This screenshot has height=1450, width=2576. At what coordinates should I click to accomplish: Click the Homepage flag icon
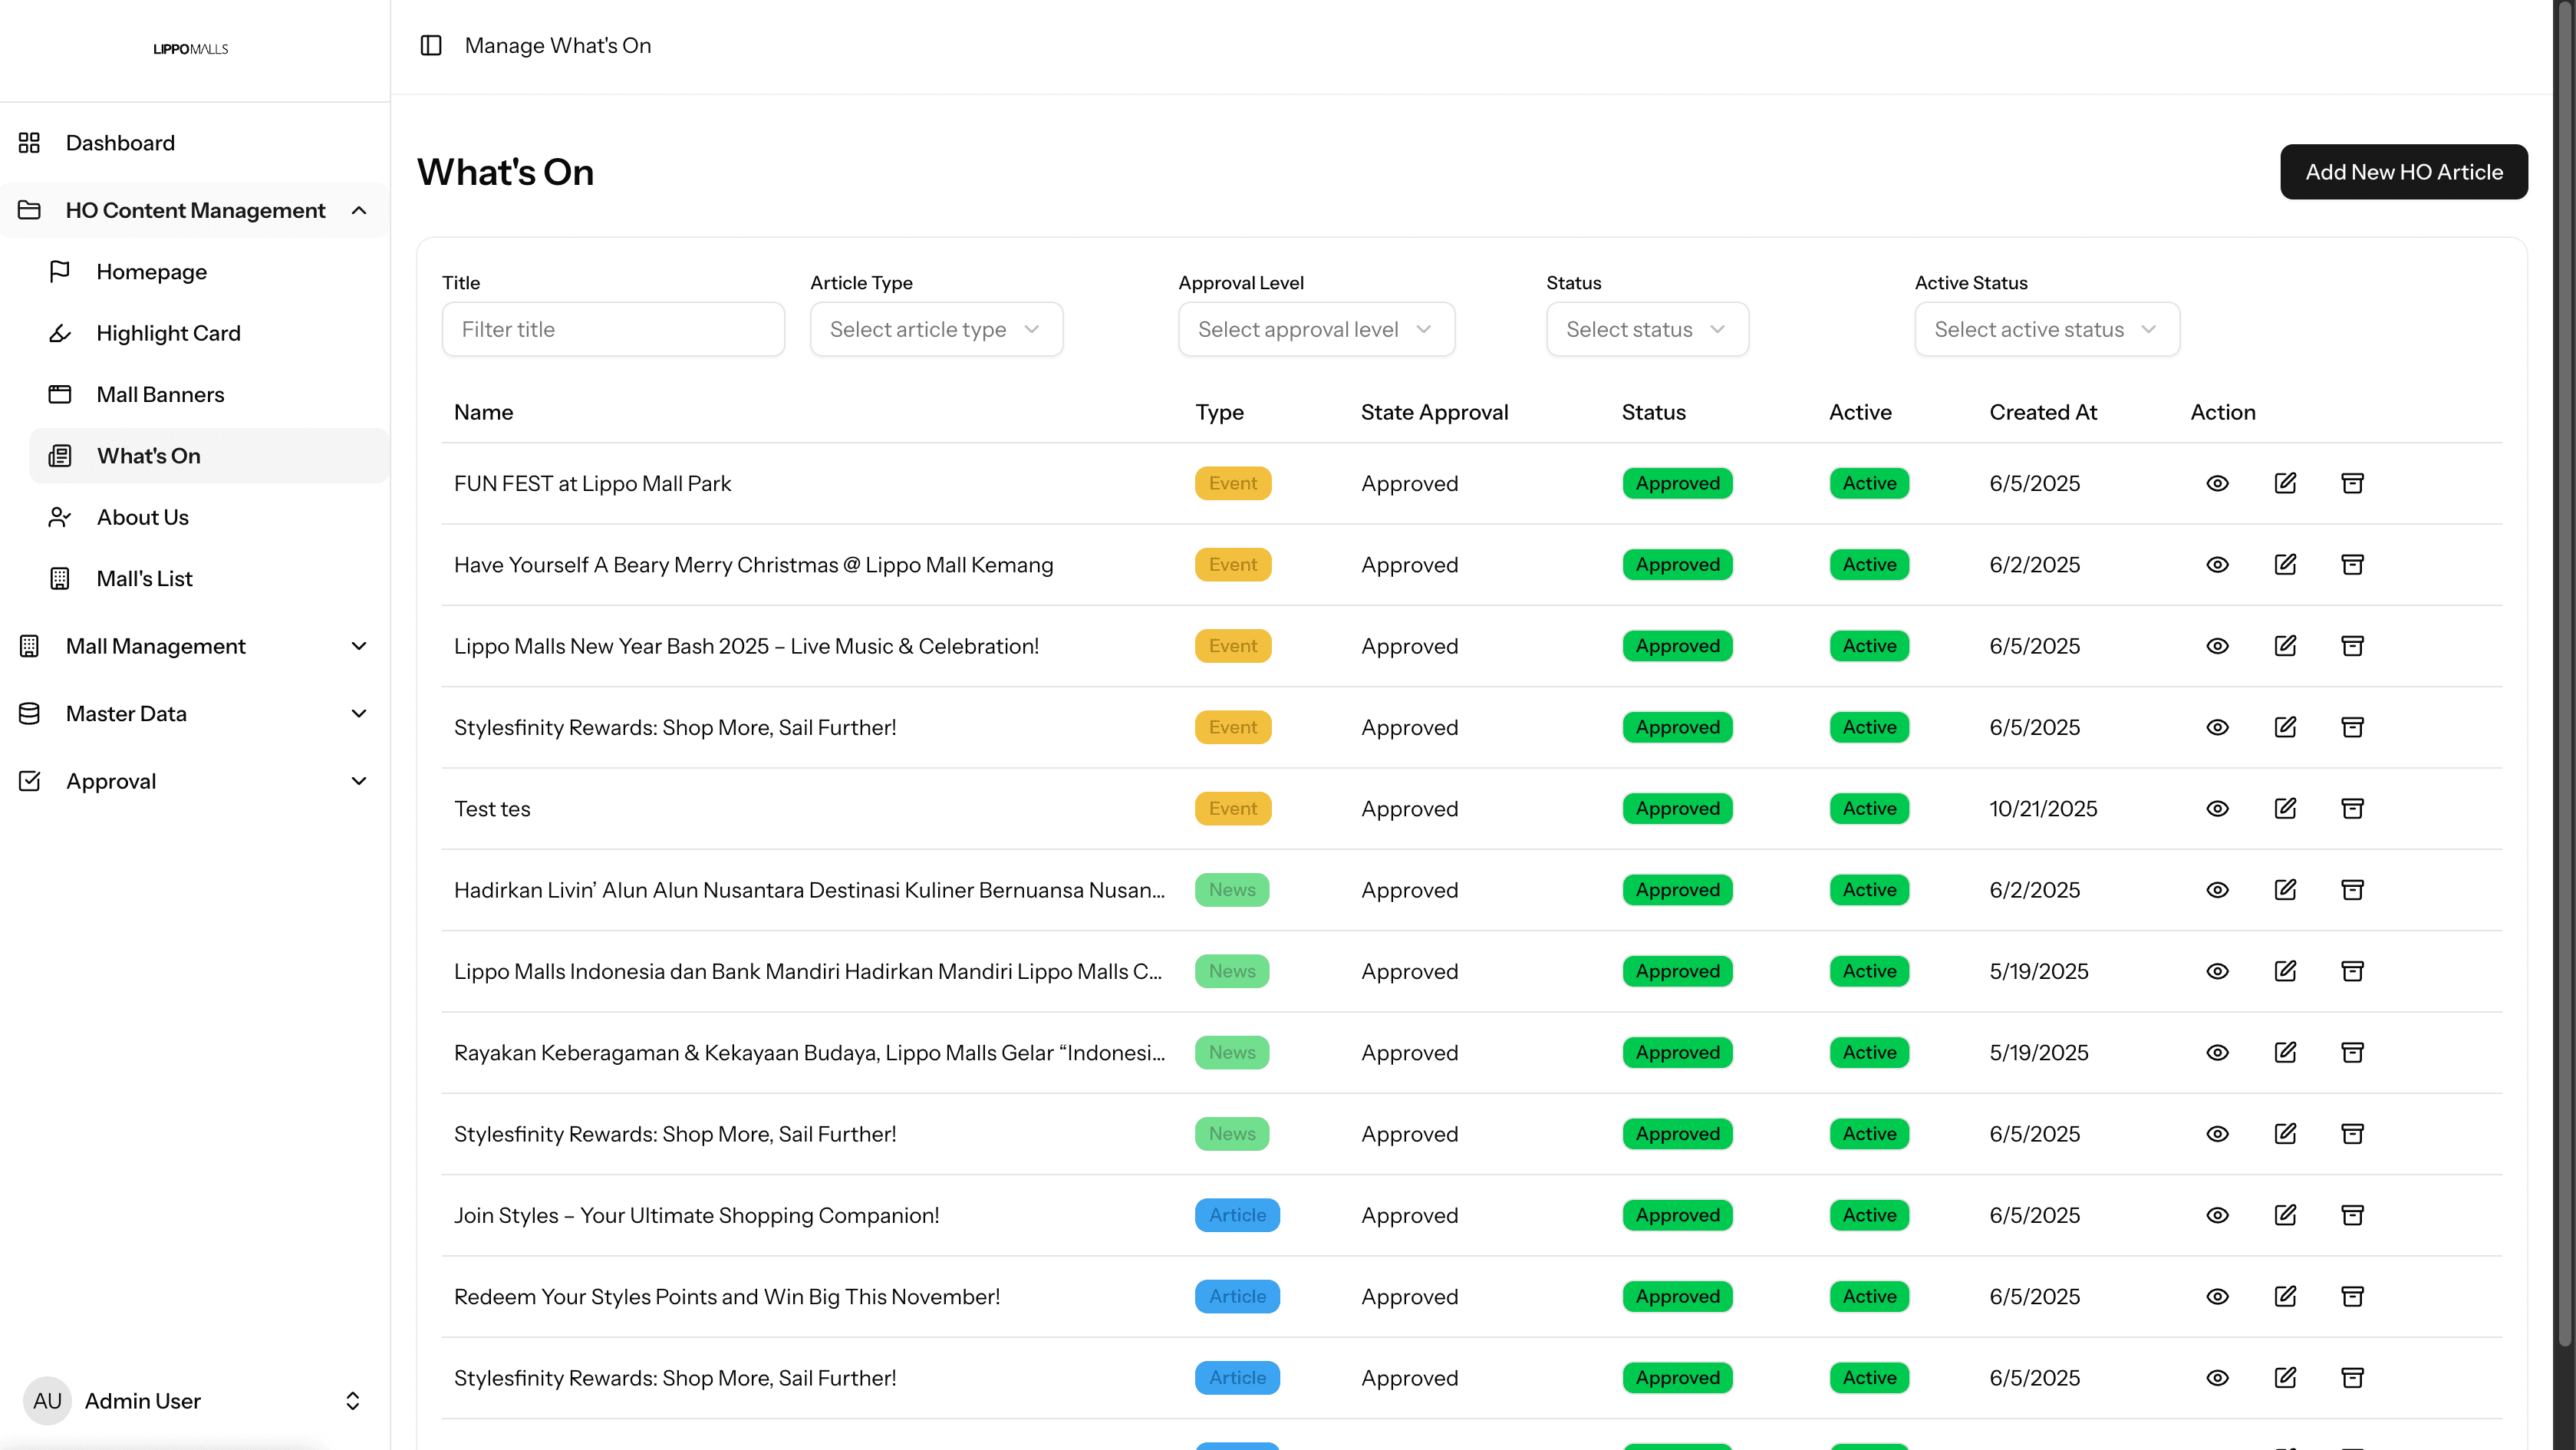point(60,272)
